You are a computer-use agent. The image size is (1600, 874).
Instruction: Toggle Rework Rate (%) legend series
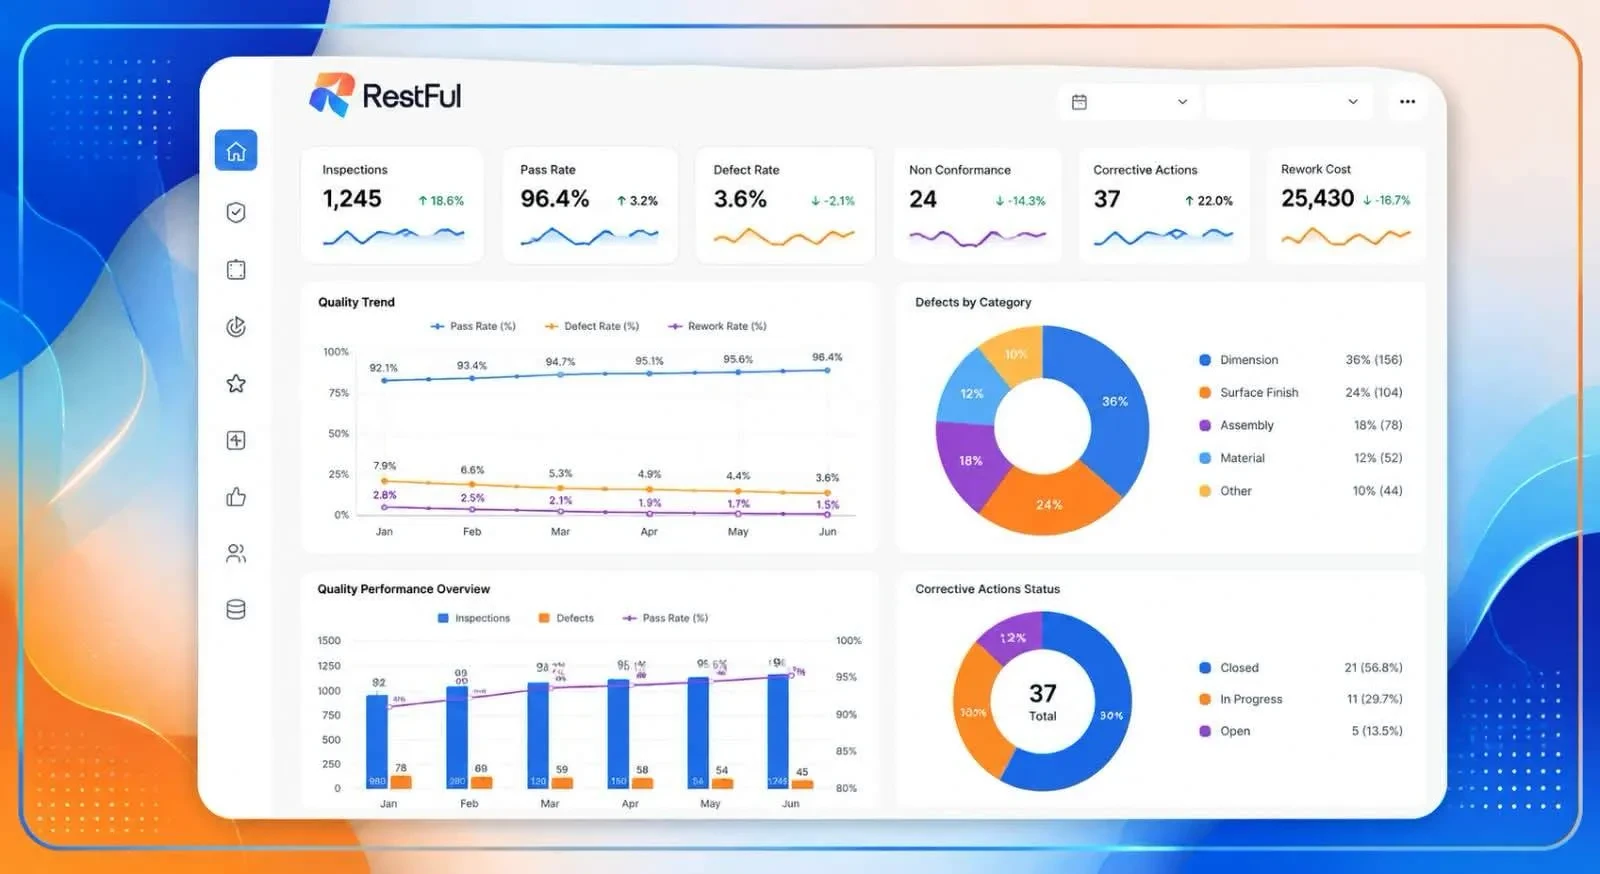click(x=717, y=326)
